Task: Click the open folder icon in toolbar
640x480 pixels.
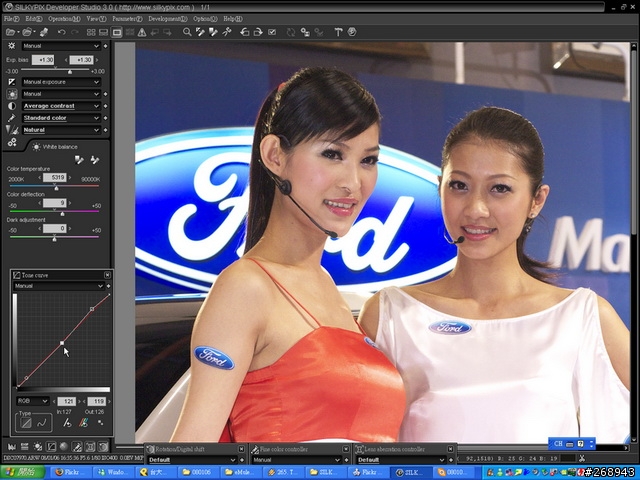Action: tap(27, 32)
